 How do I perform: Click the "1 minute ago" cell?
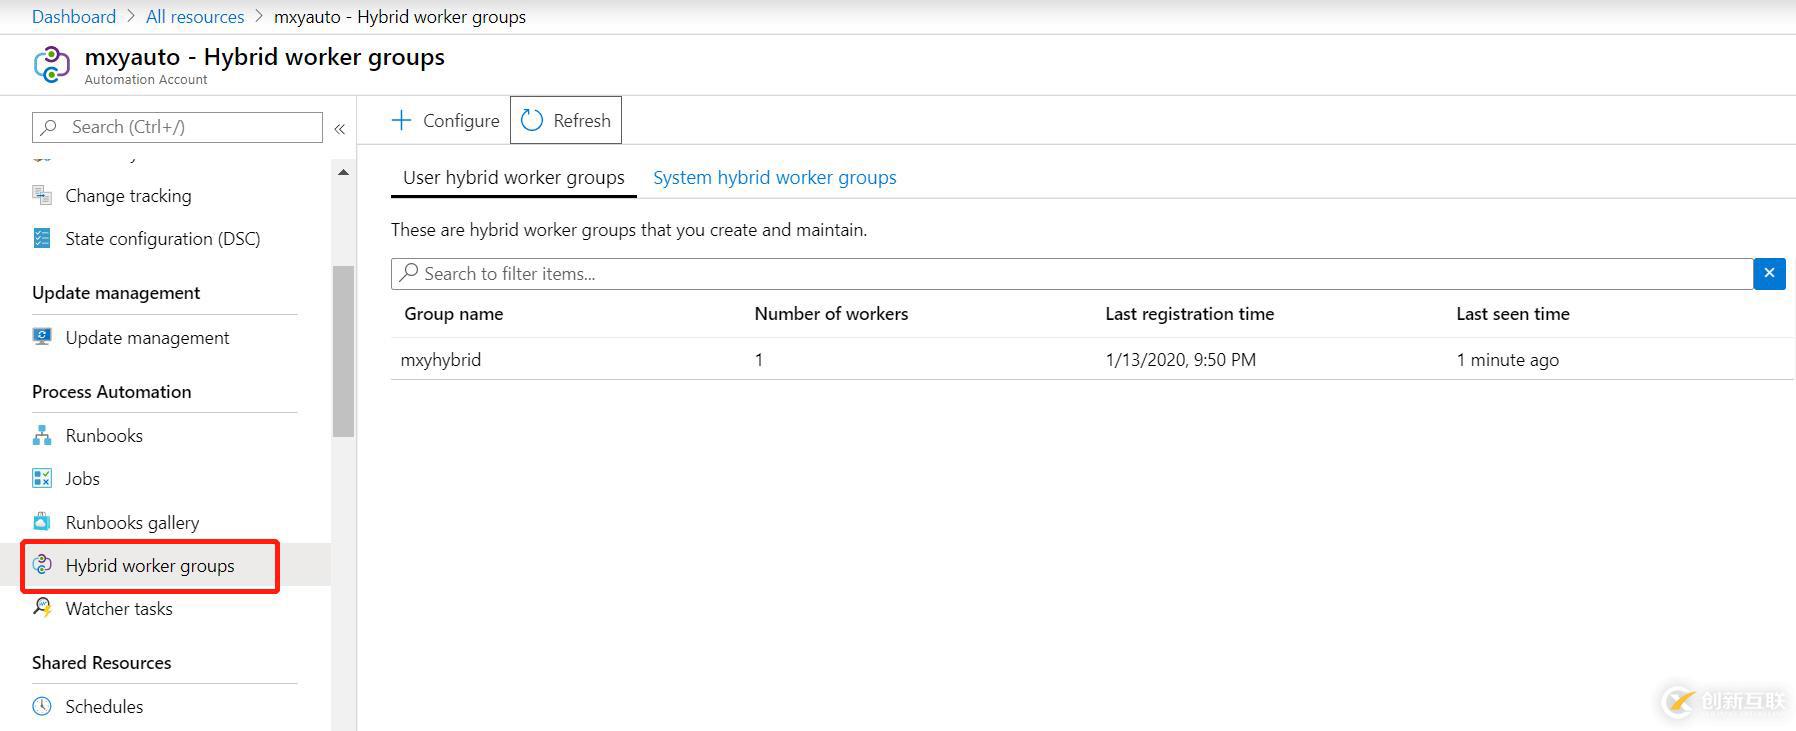point(1507,359)
